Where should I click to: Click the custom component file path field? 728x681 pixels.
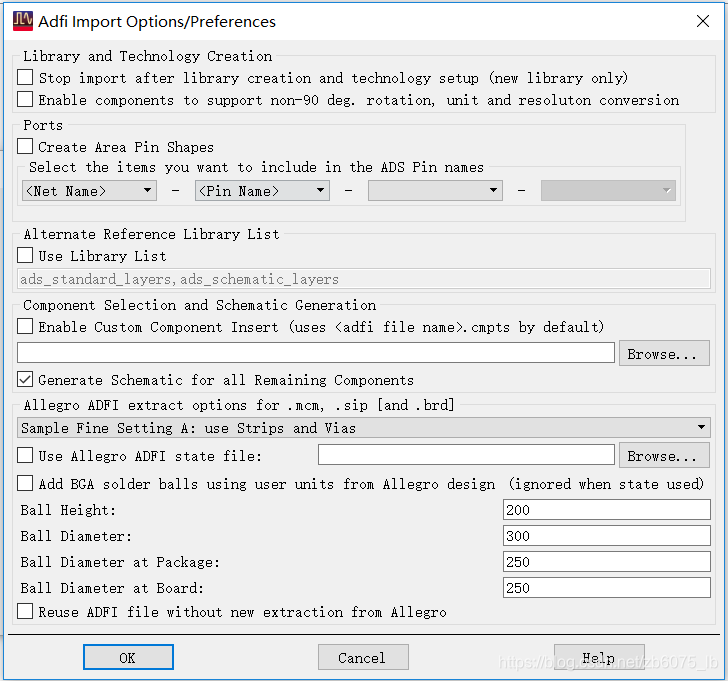click(x=316, y=353)
